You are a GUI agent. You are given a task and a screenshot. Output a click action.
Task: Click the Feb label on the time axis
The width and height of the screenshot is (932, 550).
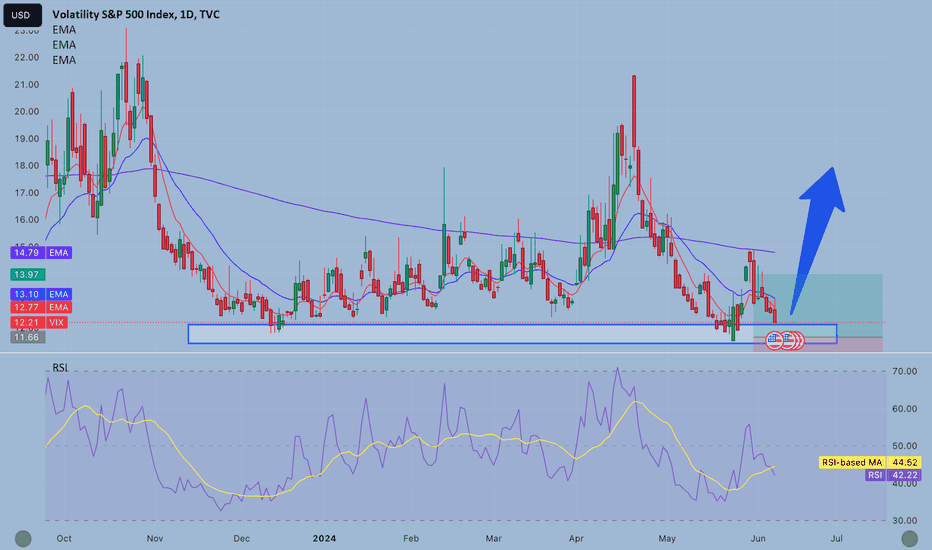(411, 539)
